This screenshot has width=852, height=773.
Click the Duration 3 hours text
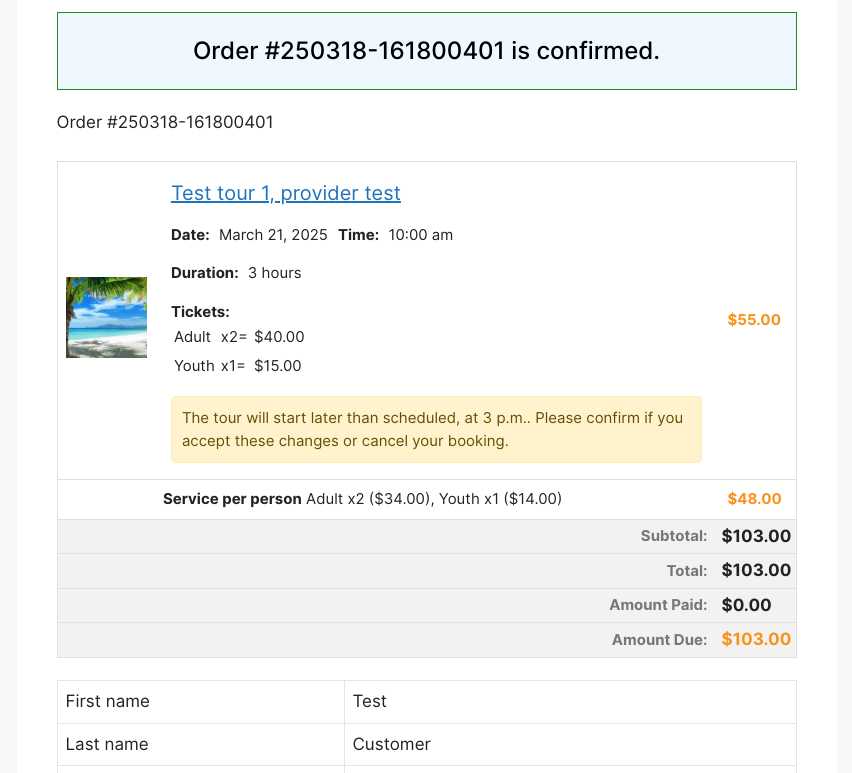coord(236,273)
